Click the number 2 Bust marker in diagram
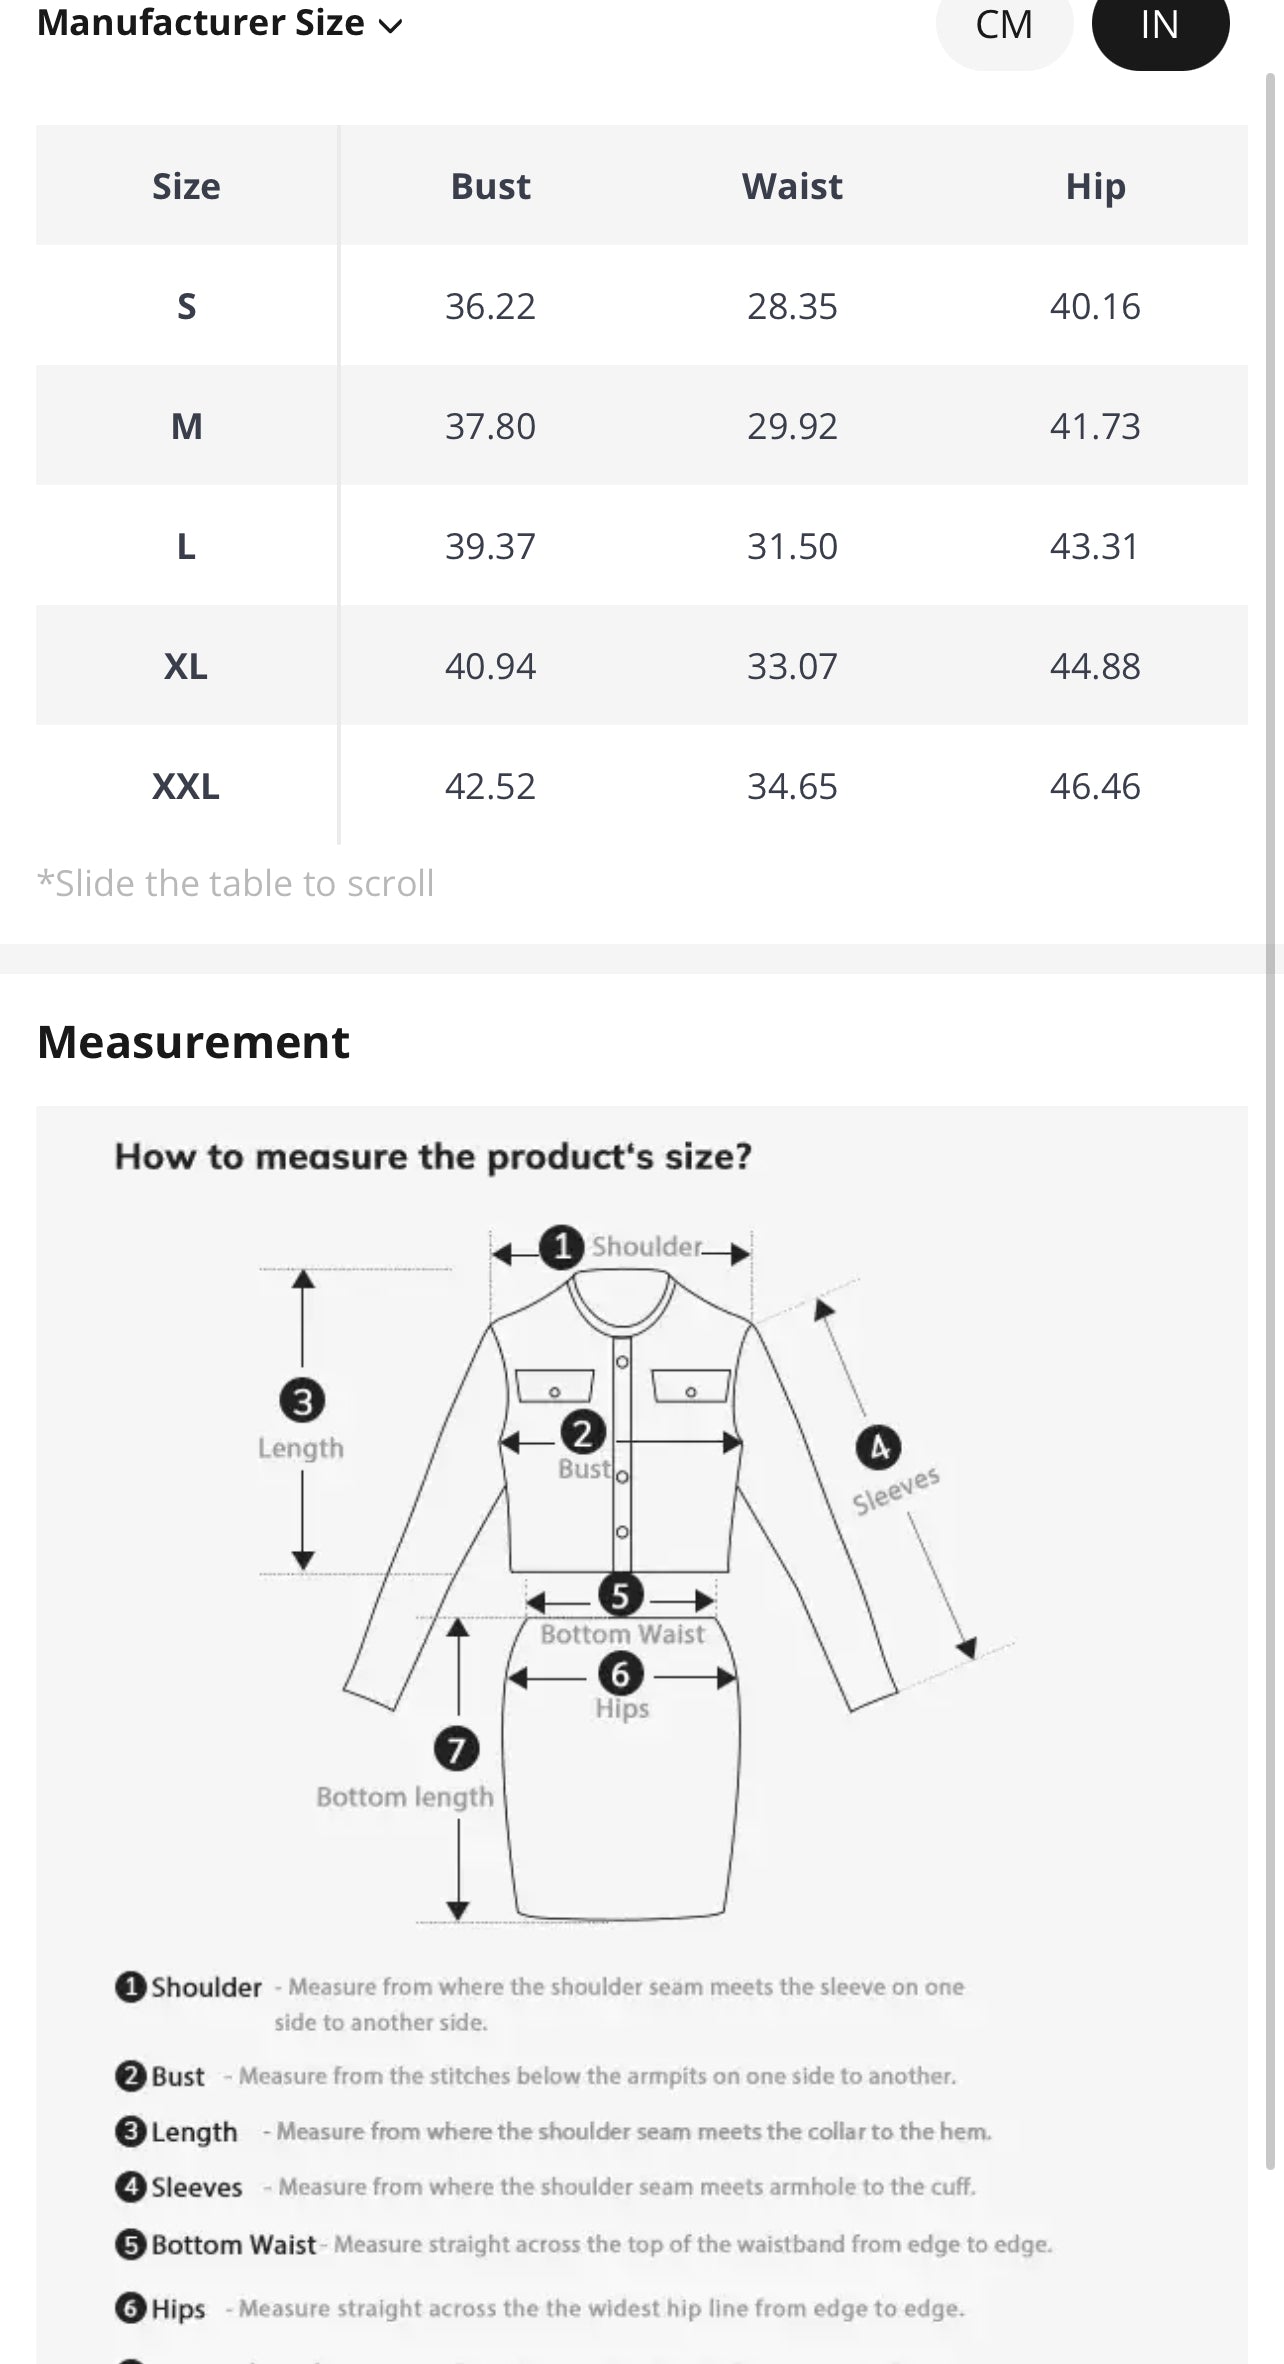This screenshot has width=1284, height=2364. click(x=583, y=1433)
